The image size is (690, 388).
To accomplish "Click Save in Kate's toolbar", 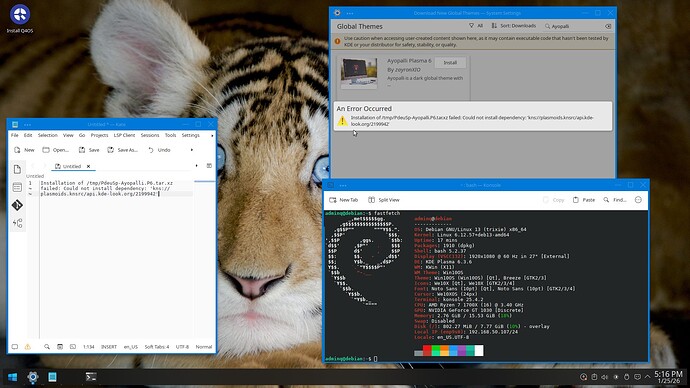I will coord(89,150).
